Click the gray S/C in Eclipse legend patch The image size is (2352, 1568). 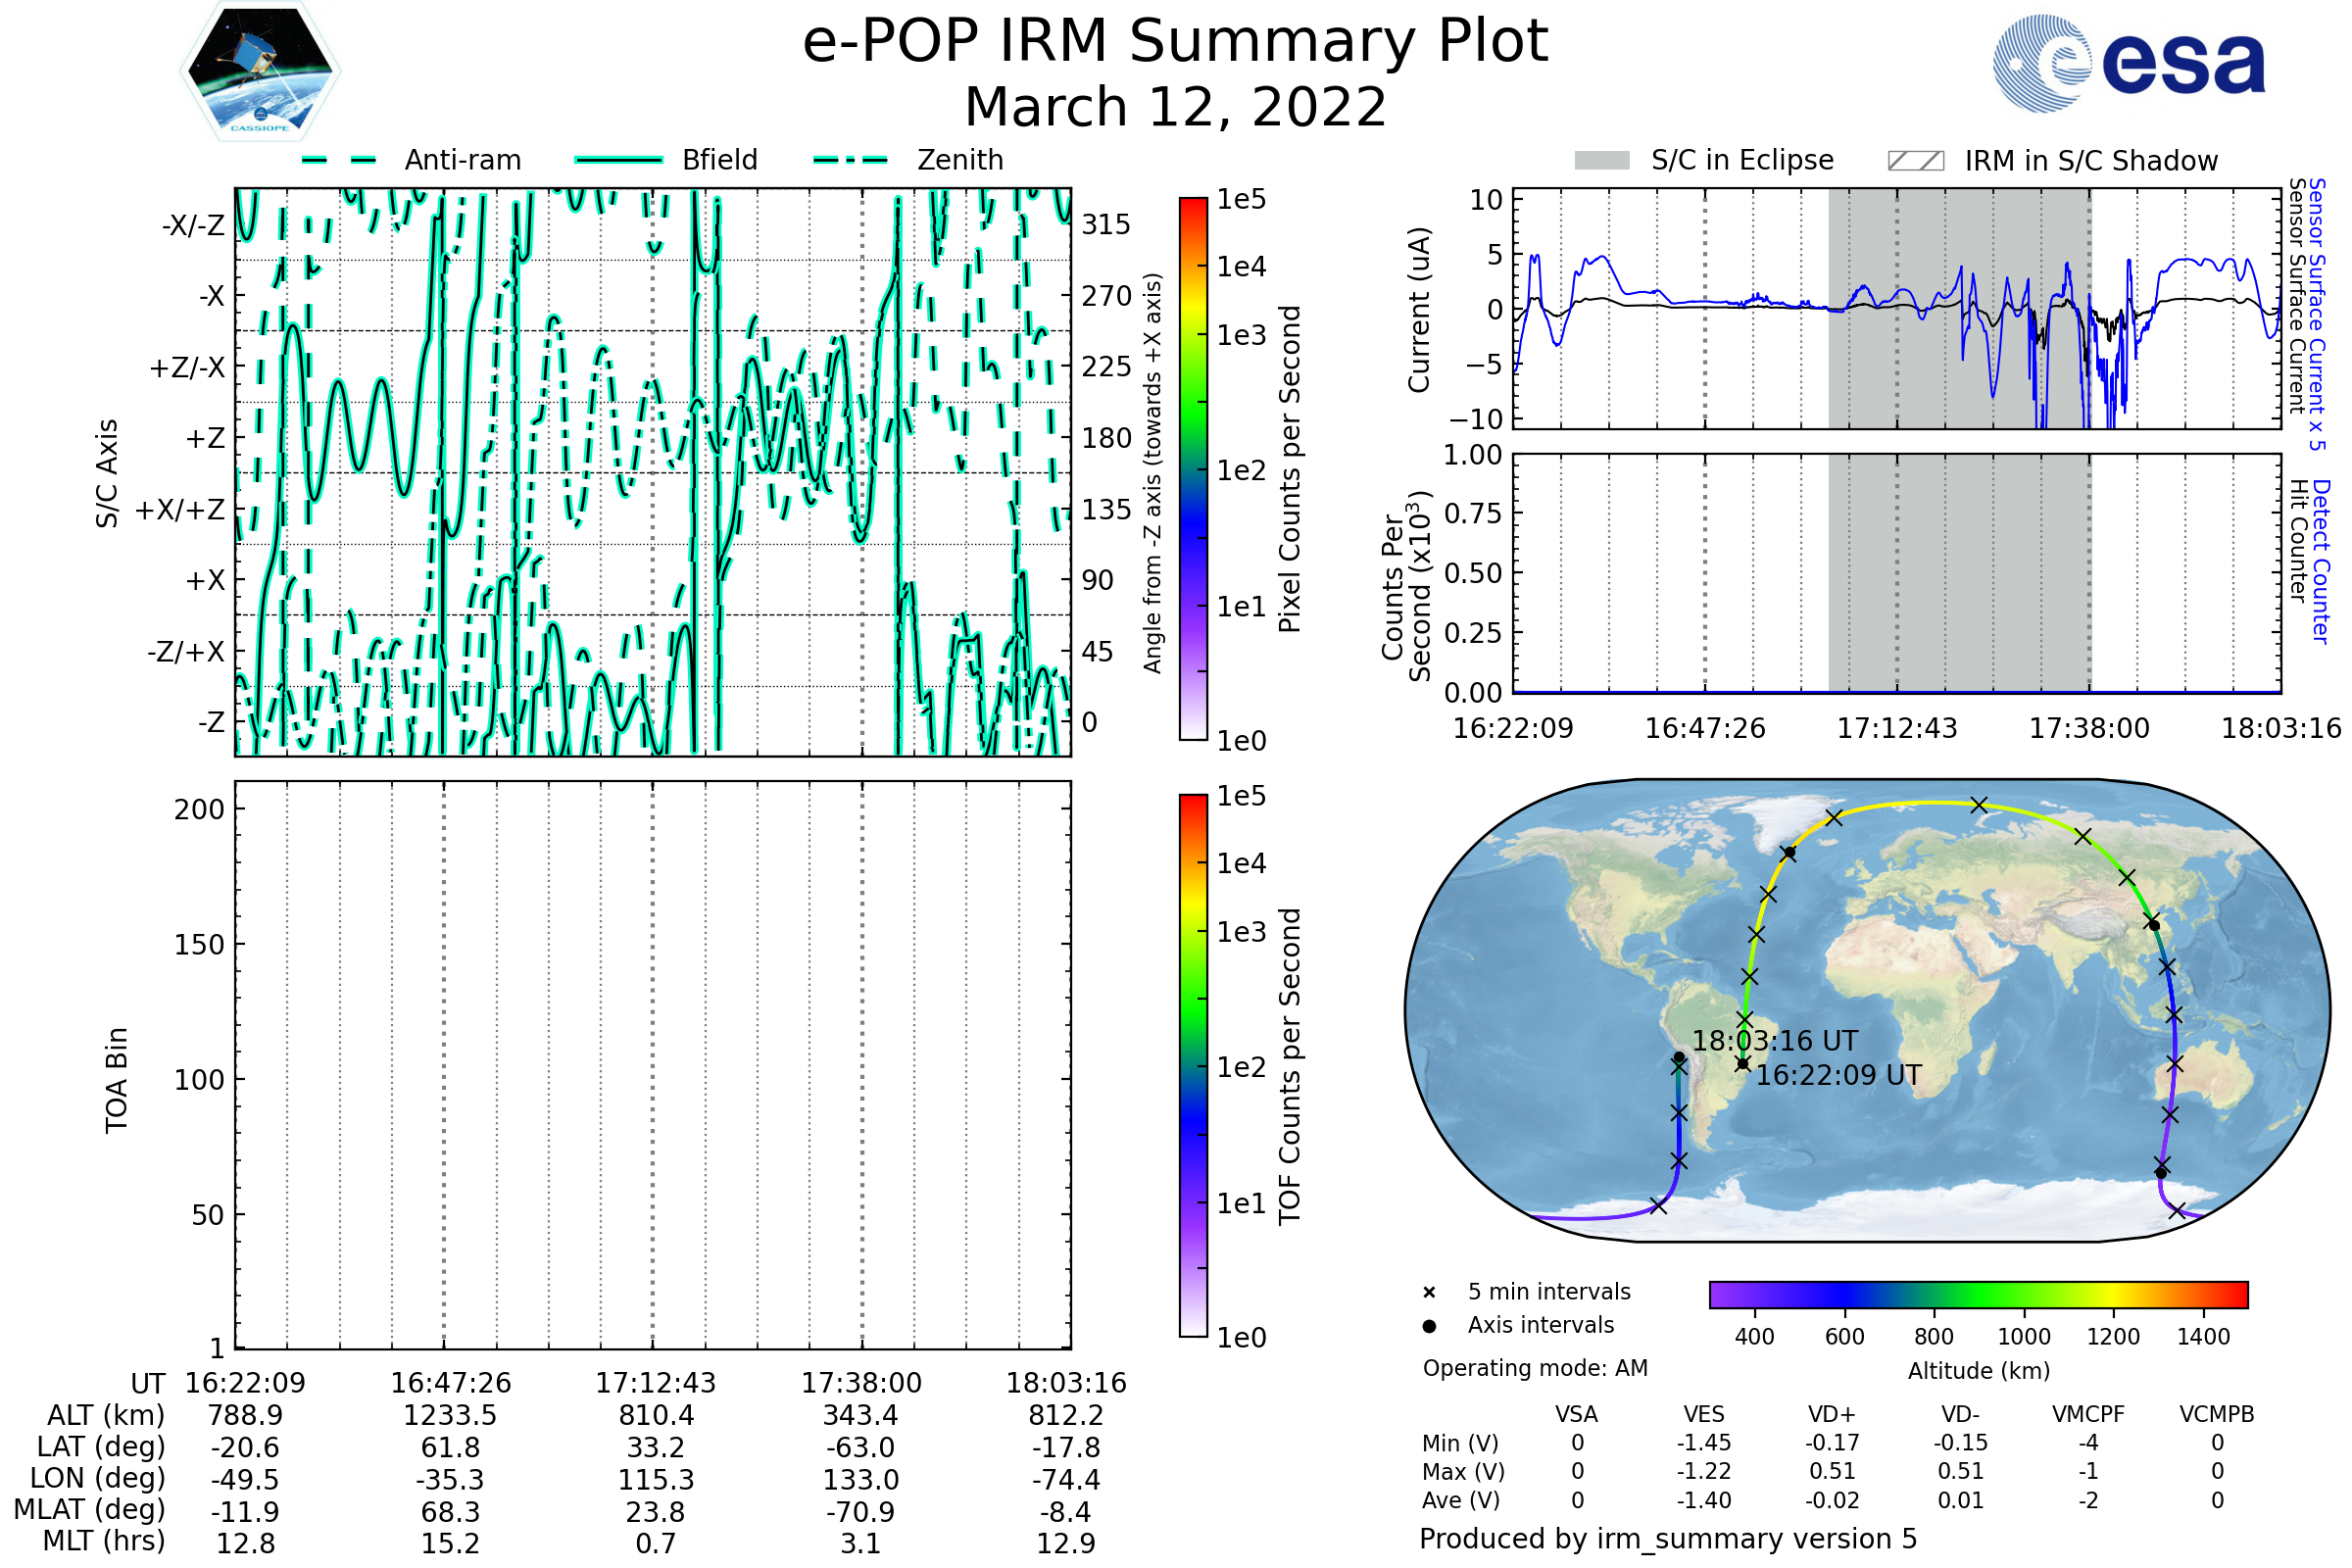click(x=1601, y=161)
